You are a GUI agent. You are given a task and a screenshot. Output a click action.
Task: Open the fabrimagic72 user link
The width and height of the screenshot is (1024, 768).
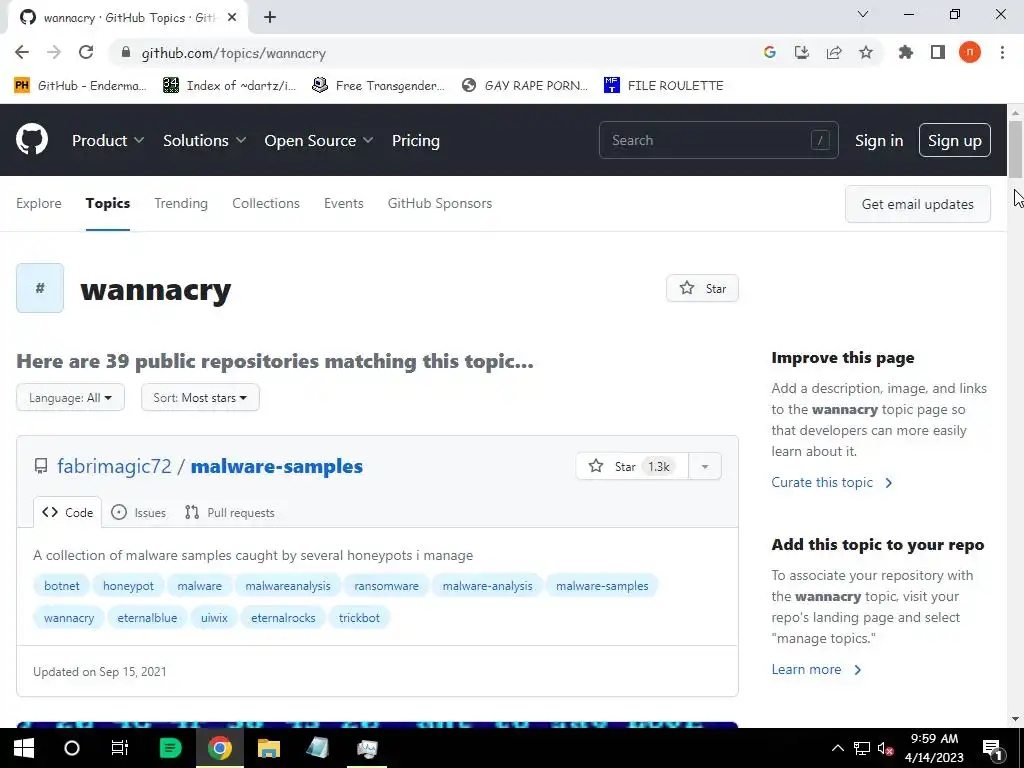tap(114, 466)
